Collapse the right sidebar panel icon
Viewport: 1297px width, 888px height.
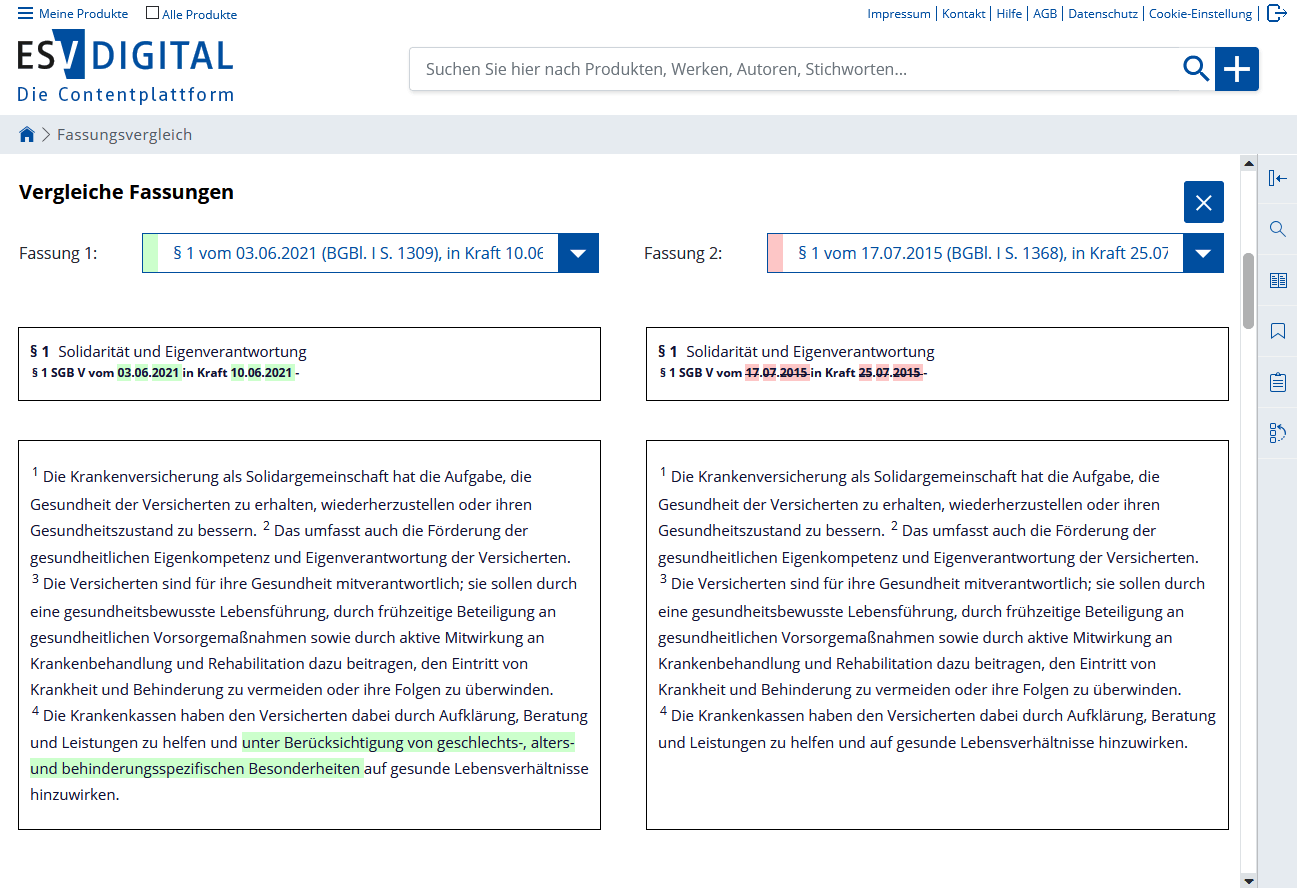(1277, 178)
